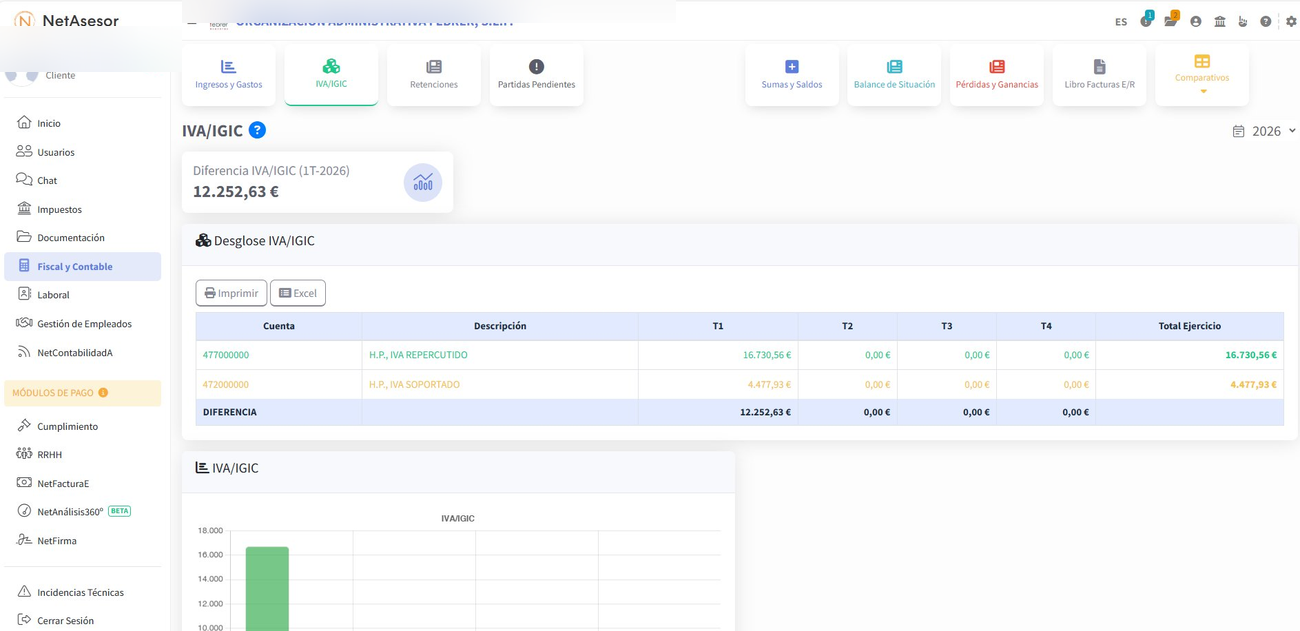
Task: Open the settings gear icon
Action: point(1291,21)
